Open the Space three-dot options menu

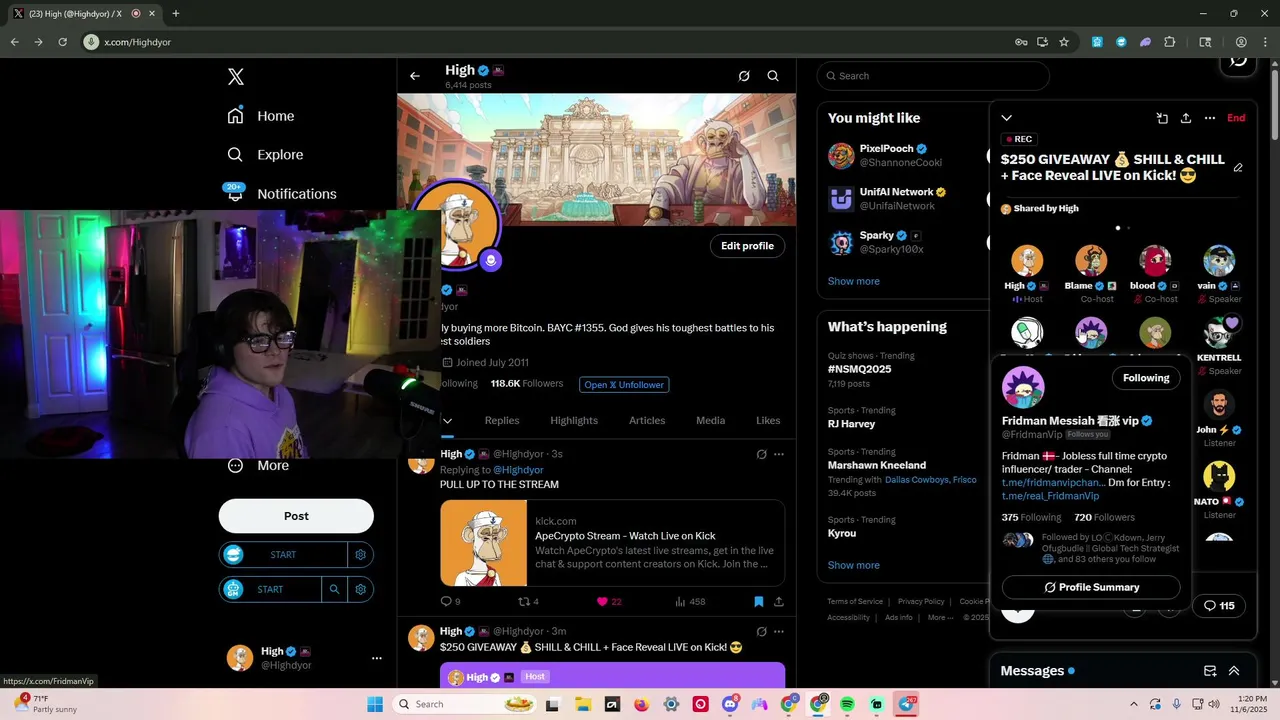(x=1210, y=118)
